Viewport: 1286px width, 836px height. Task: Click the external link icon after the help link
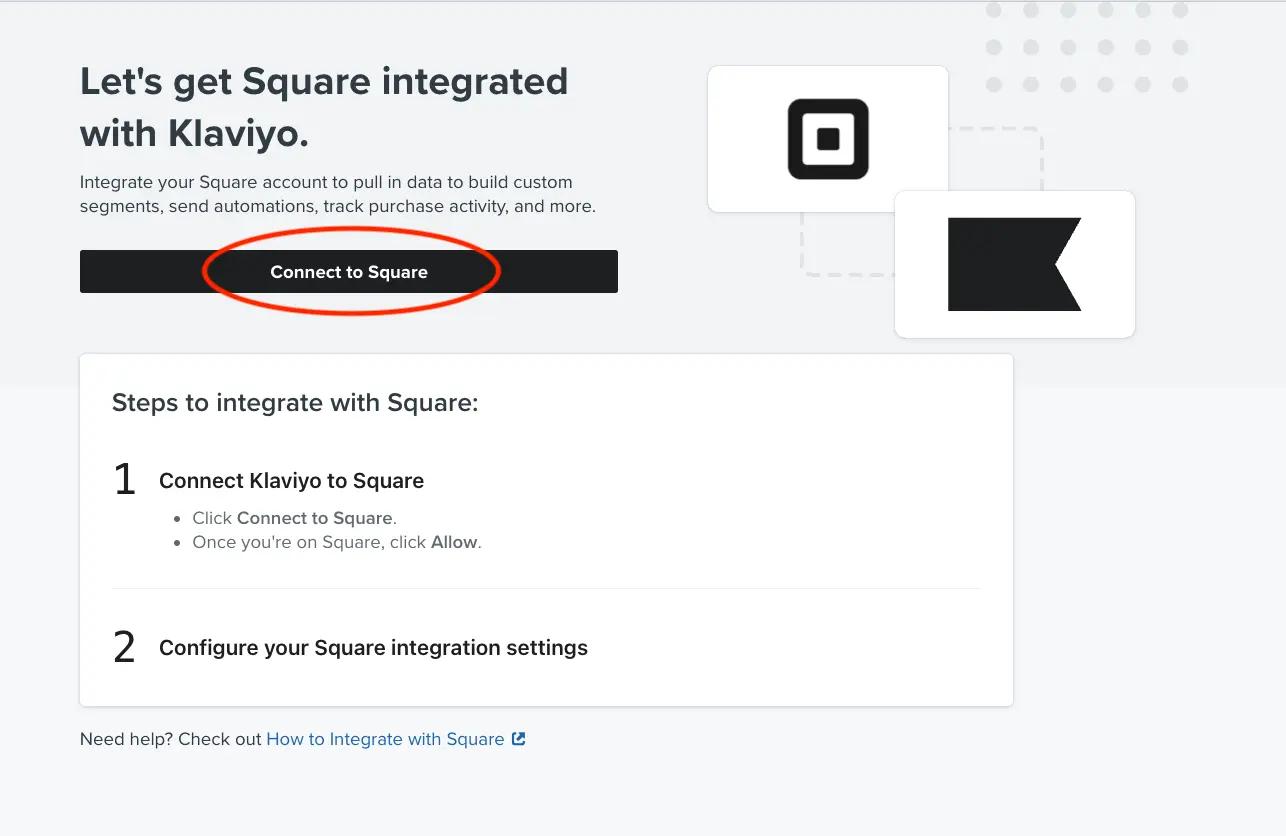point(518,739)
